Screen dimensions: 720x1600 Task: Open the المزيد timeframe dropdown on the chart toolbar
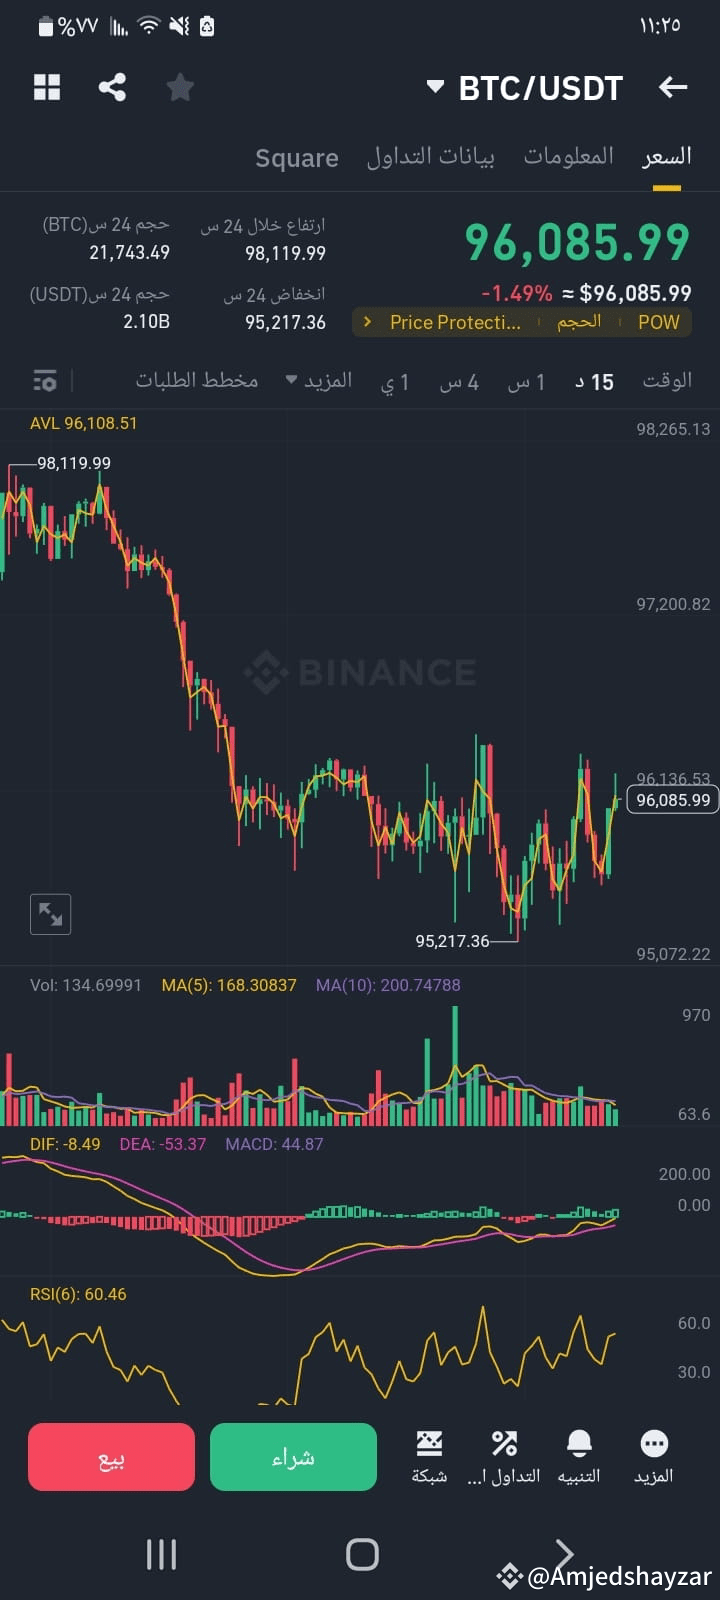[x=317, y=381]
